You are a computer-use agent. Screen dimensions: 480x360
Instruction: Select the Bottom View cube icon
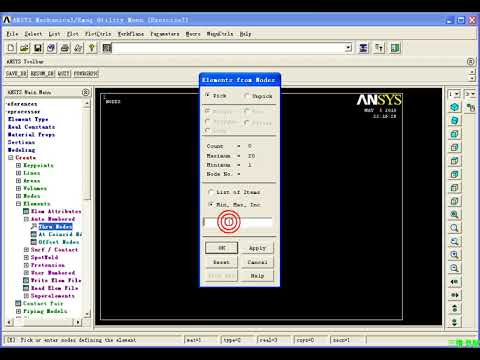pos(454,201)
